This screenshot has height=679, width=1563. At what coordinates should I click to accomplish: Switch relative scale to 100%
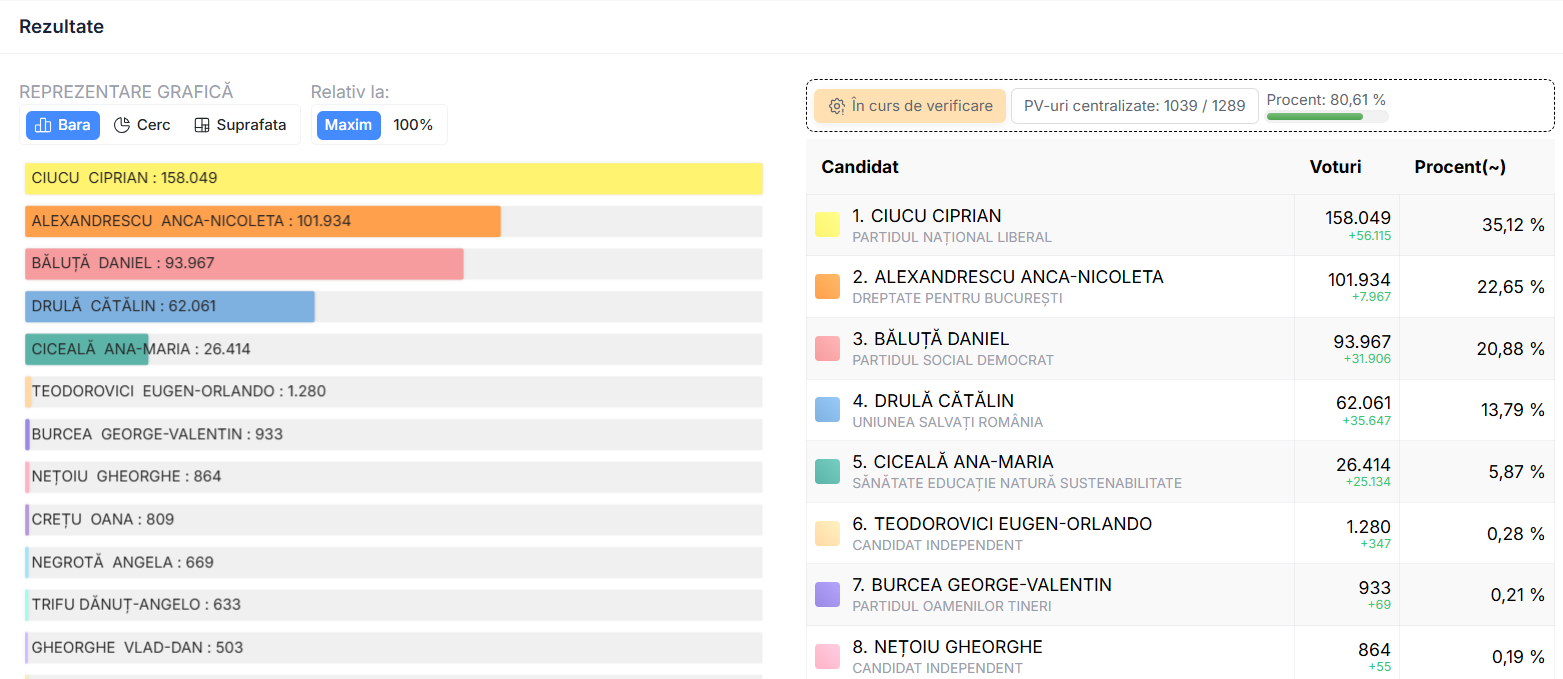click(x=413, y=125)
